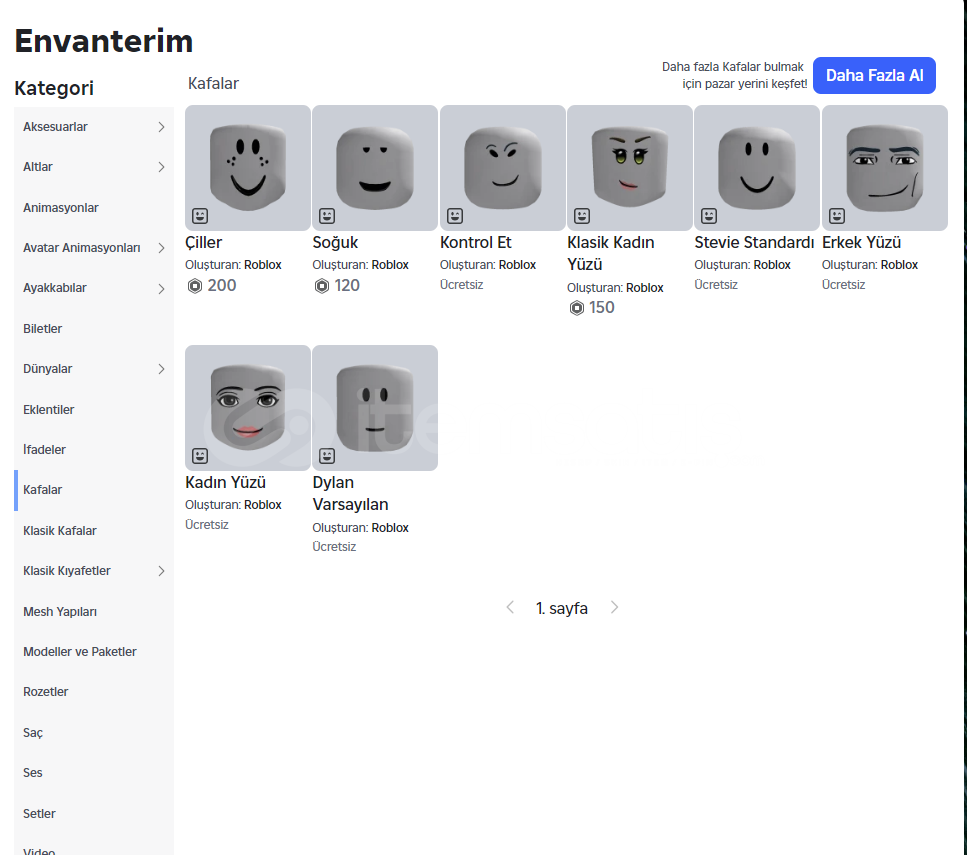The image size is (967, 855).
Task: Expand the Aksesuarlar category chevron
Action: tap(161, 127)
